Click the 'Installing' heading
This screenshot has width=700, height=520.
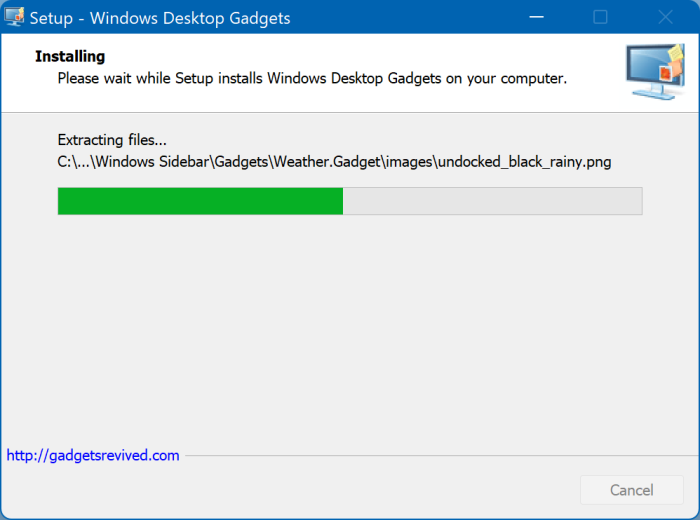(70, 56)
